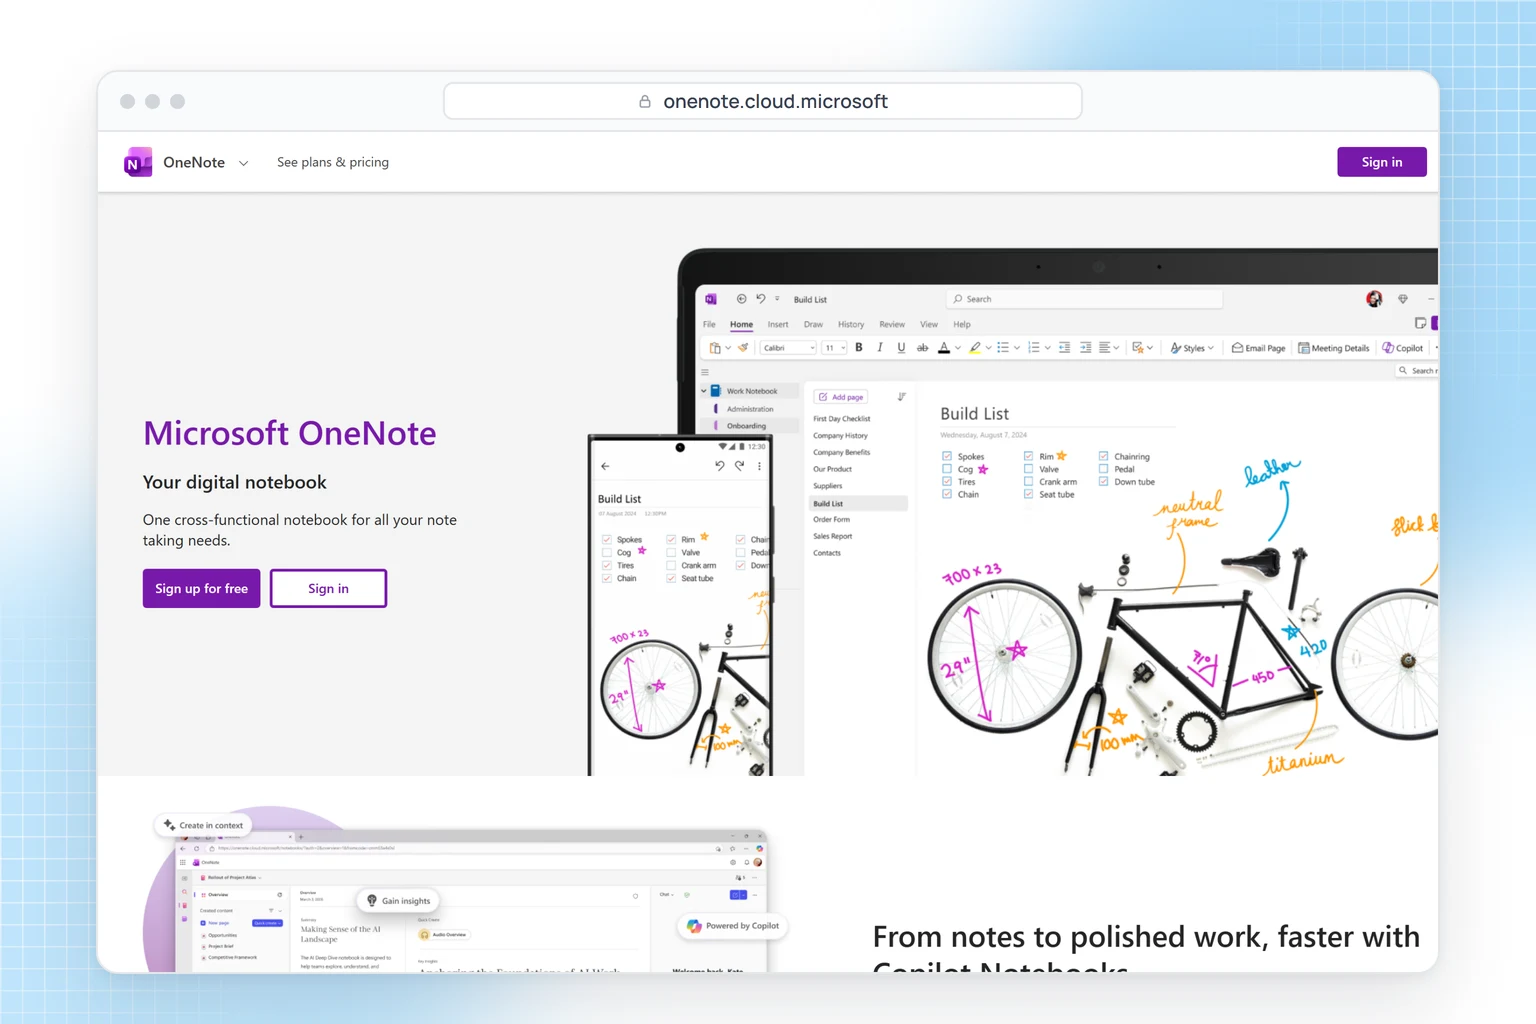
Task: Toggle bold formatting in the ribbon
Action: (x=859, y=347)
